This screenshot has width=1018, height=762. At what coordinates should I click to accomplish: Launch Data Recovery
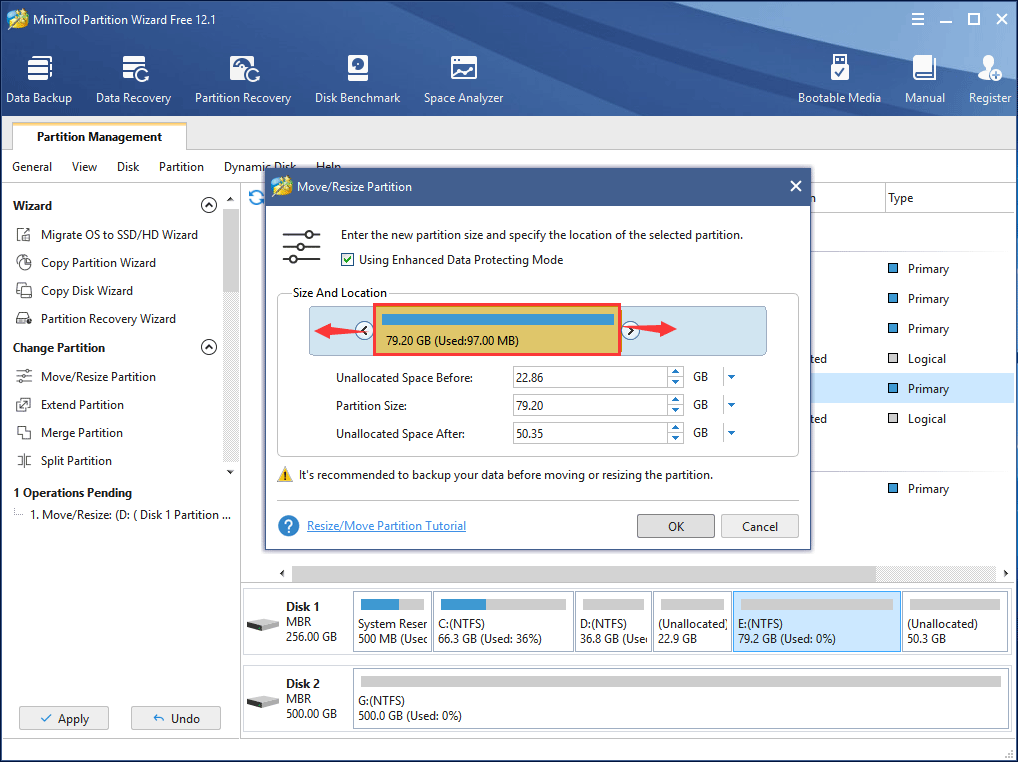tap(133, 75)
